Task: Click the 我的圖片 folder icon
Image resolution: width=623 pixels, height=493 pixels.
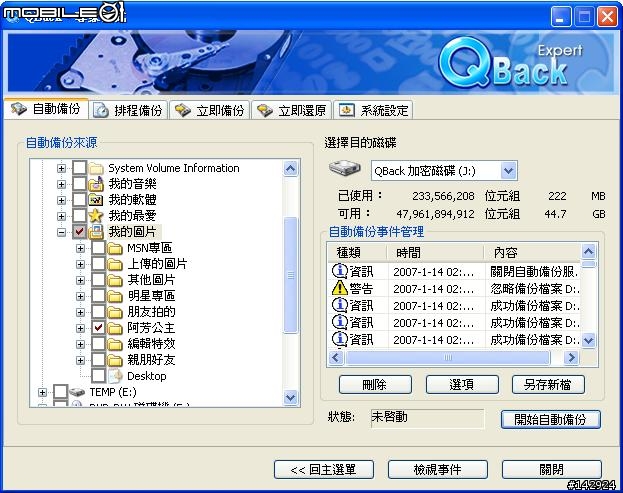Action: point(96,232)
